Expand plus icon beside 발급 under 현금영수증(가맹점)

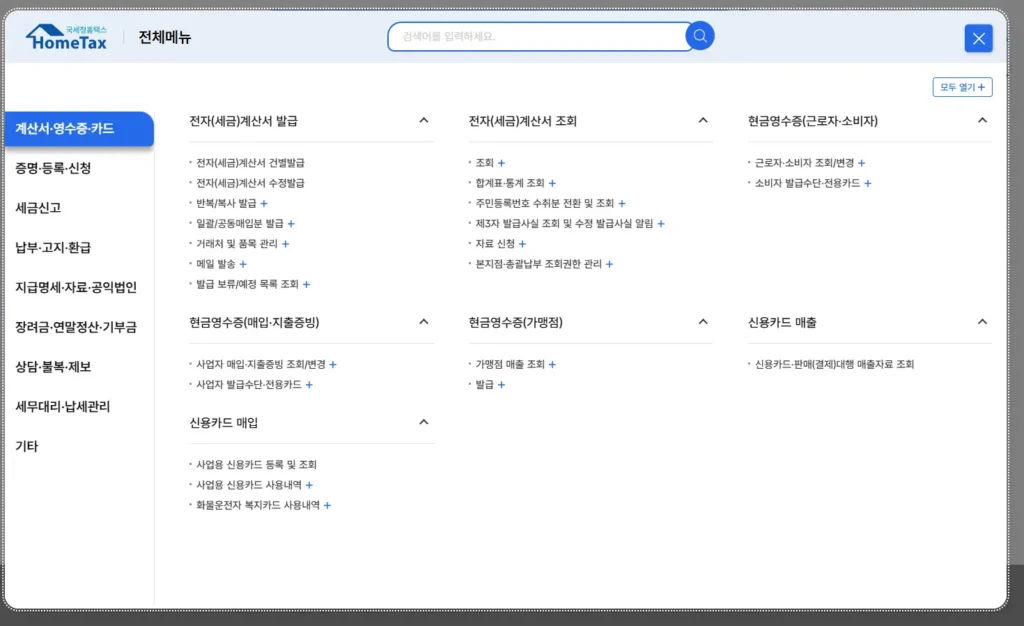coord(502,385)
